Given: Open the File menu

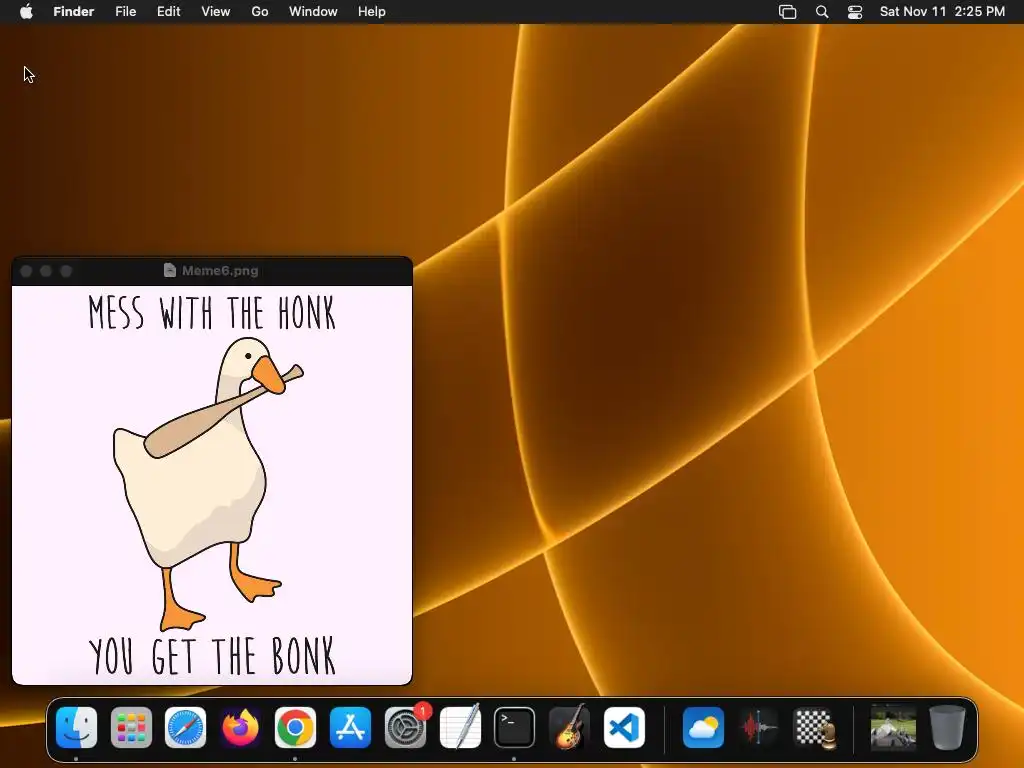Looking at the screenshot, I should pyautogui.click(x=125, y=11).
